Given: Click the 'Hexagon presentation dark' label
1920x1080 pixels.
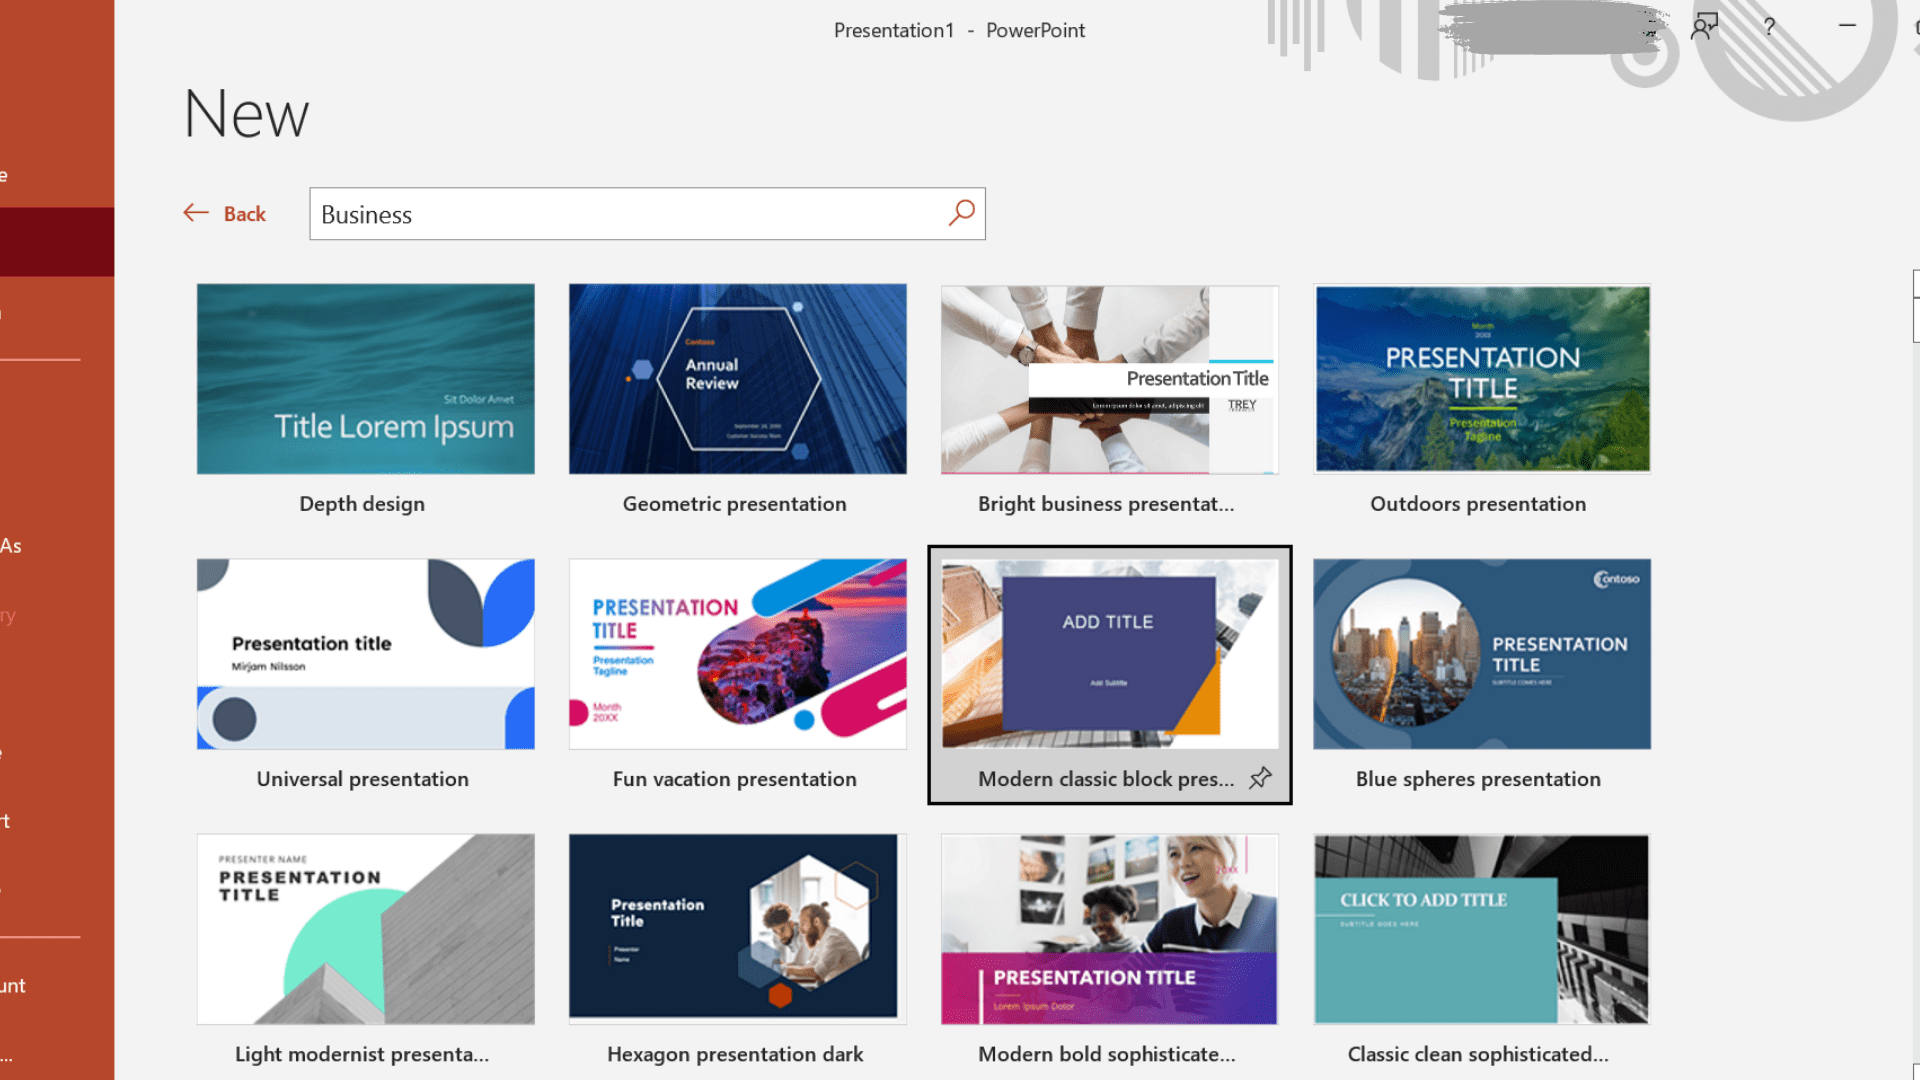Looking at the screenshot, I should pyautogui.click(x=735, y=1054).
